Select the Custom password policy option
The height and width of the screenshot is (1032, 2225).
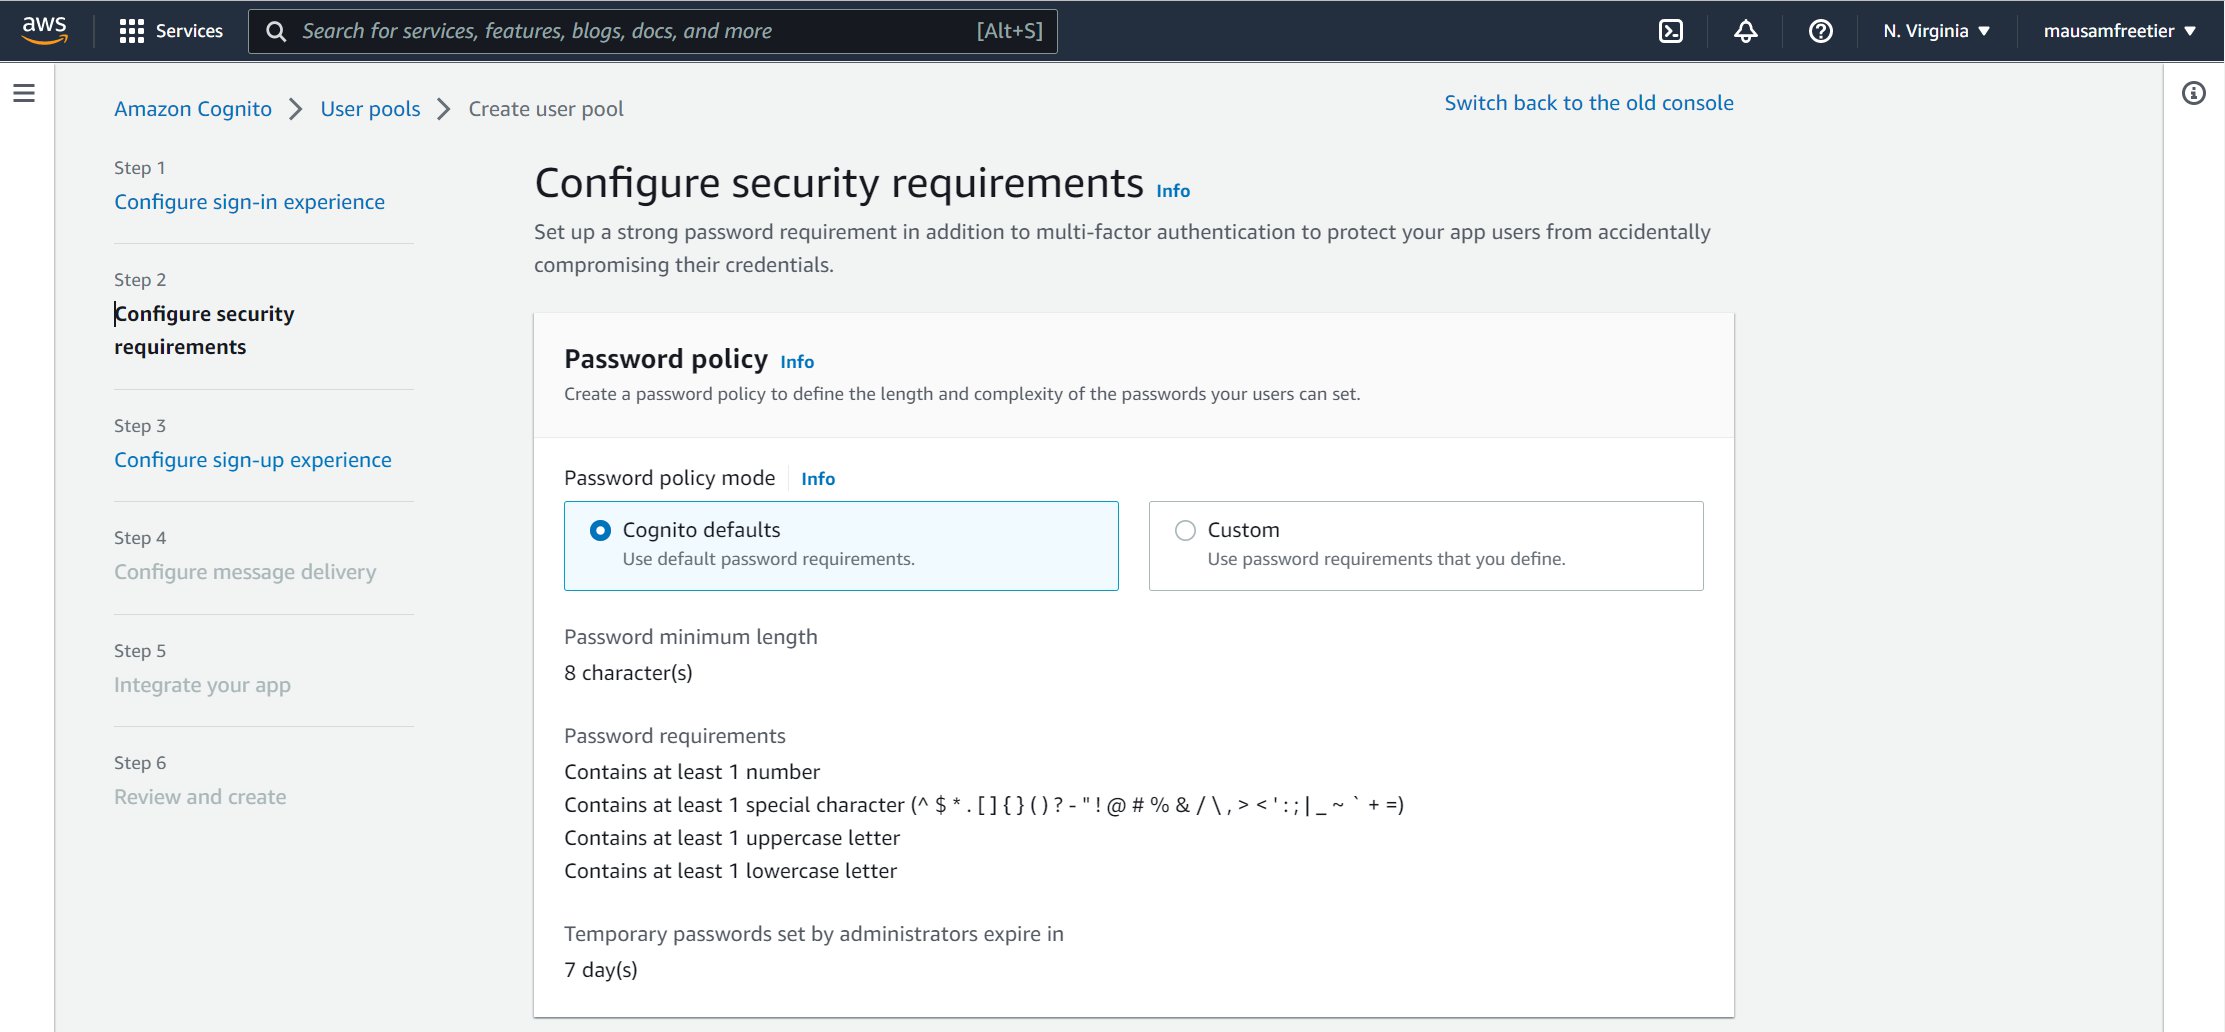pyautogui.click(x=1185, y=530)
